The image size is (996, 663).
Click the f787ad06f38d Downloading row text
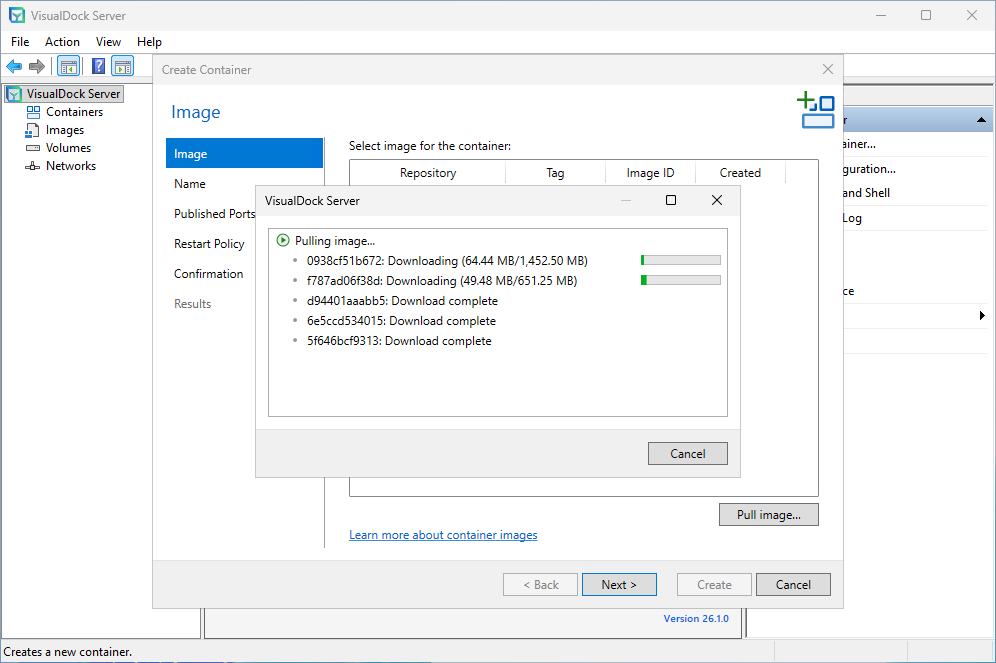click(442, 281)
